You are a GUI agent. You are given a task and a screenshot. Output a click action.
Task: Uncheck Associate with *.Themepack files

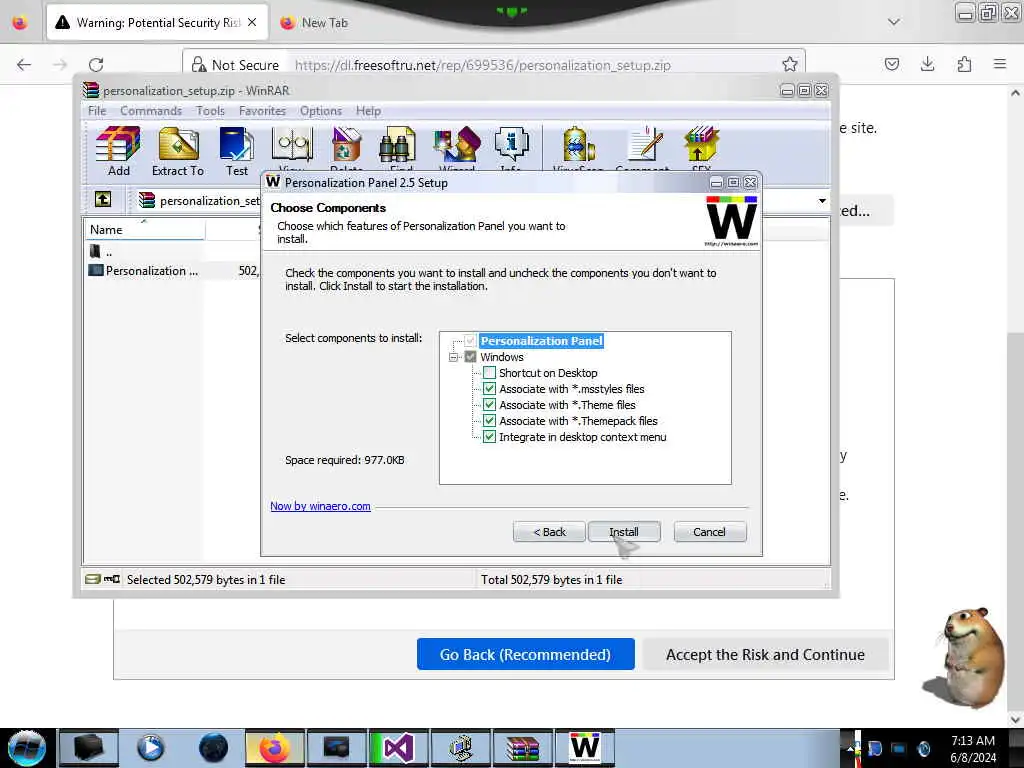(x=489, y=421)
